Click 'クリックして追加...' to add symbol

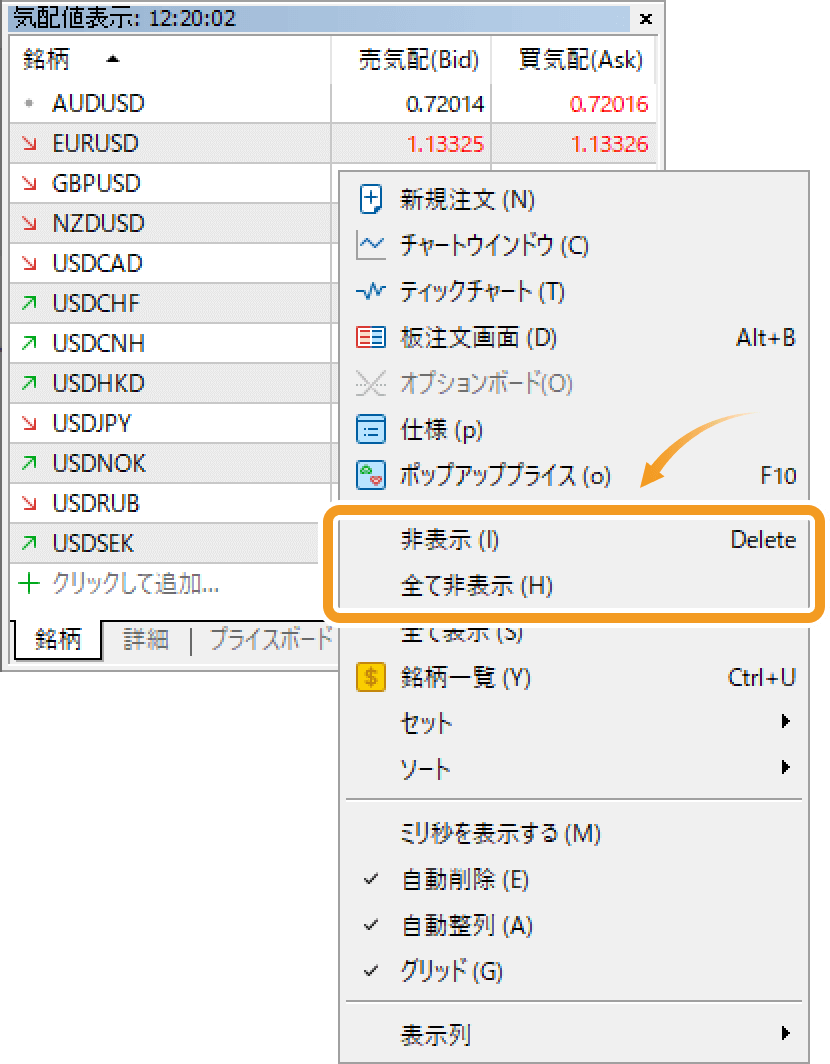[x=136, y=583]
